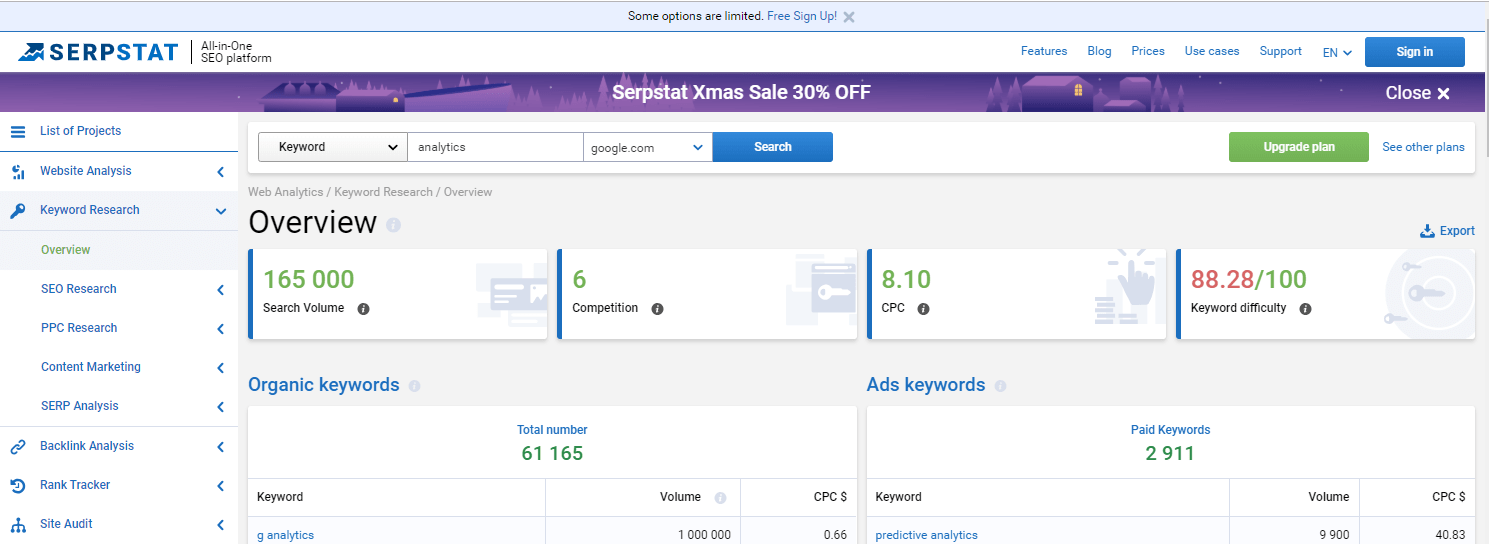
Task: Expand Website Analysis section chevron
Action: point(220,172)
